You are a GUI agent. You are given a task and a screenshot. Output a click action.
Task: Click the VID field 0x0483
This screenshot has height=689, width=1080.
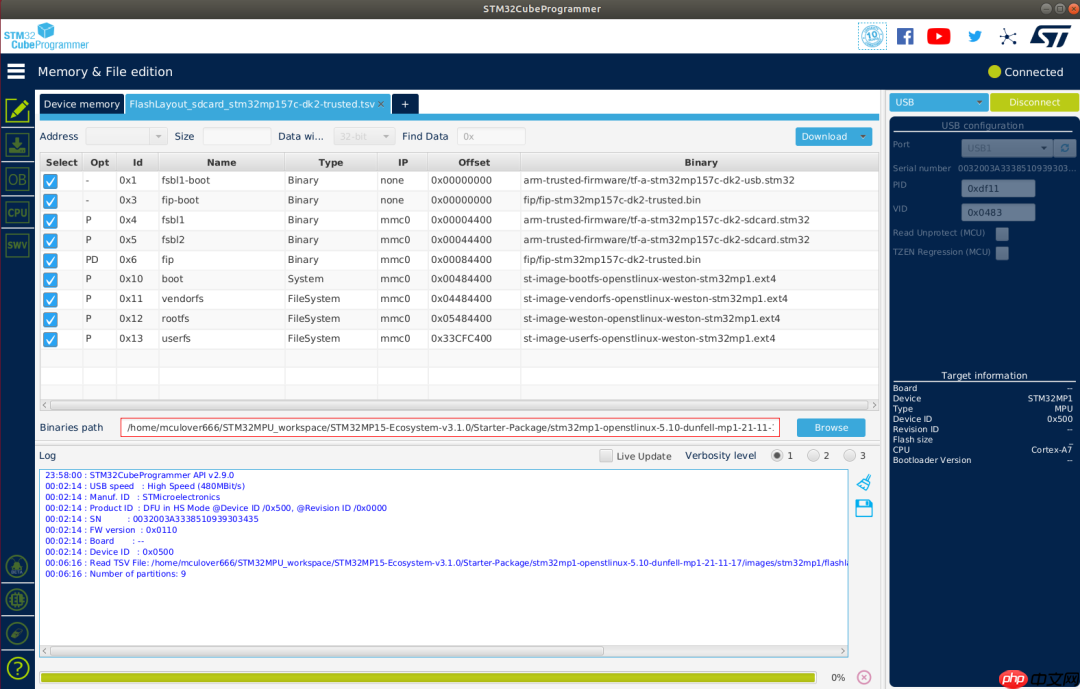[x=998, y=212]
